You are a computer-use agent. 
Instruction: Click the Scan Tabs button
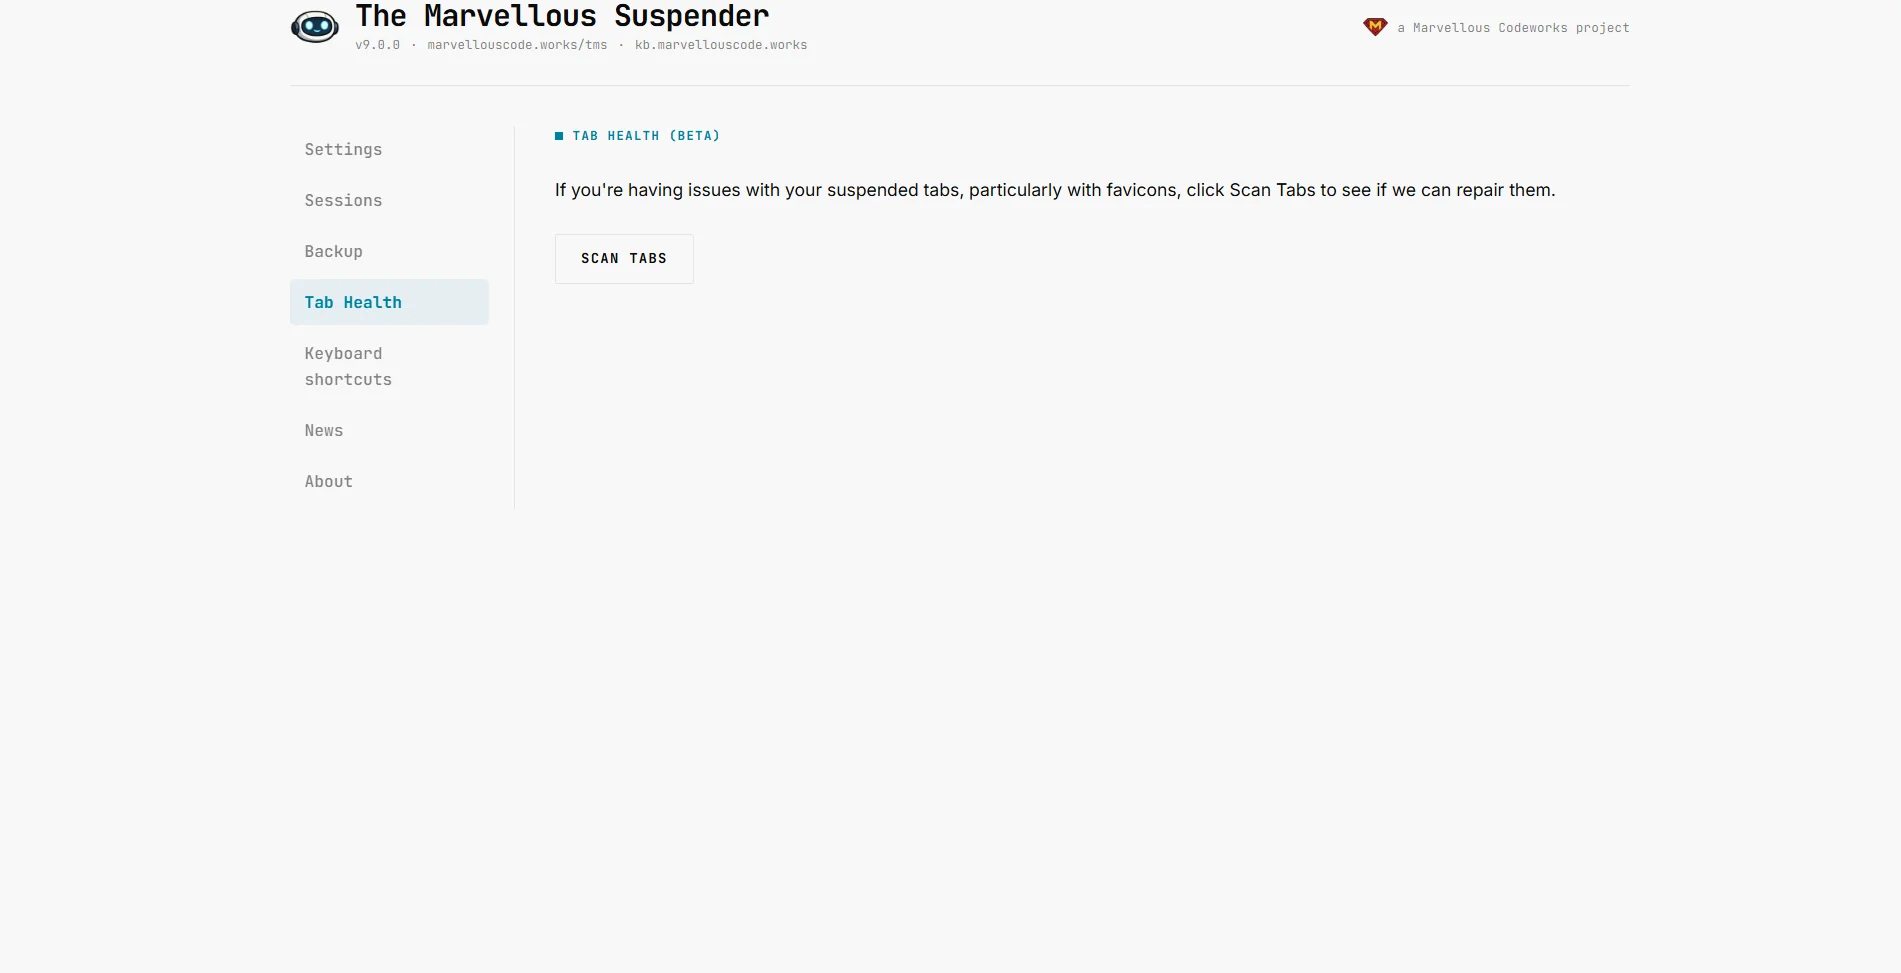(x=624, y=258)
